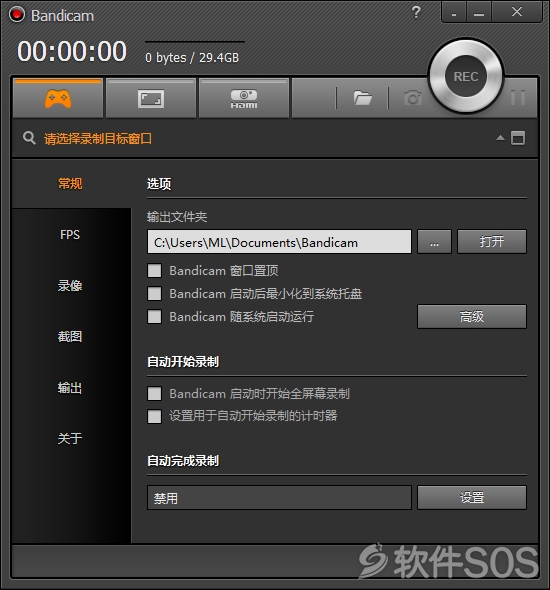This screenshot has height=590, width=550.
Task: Collapse the panel with the up arrow
Action: [500, 138]
